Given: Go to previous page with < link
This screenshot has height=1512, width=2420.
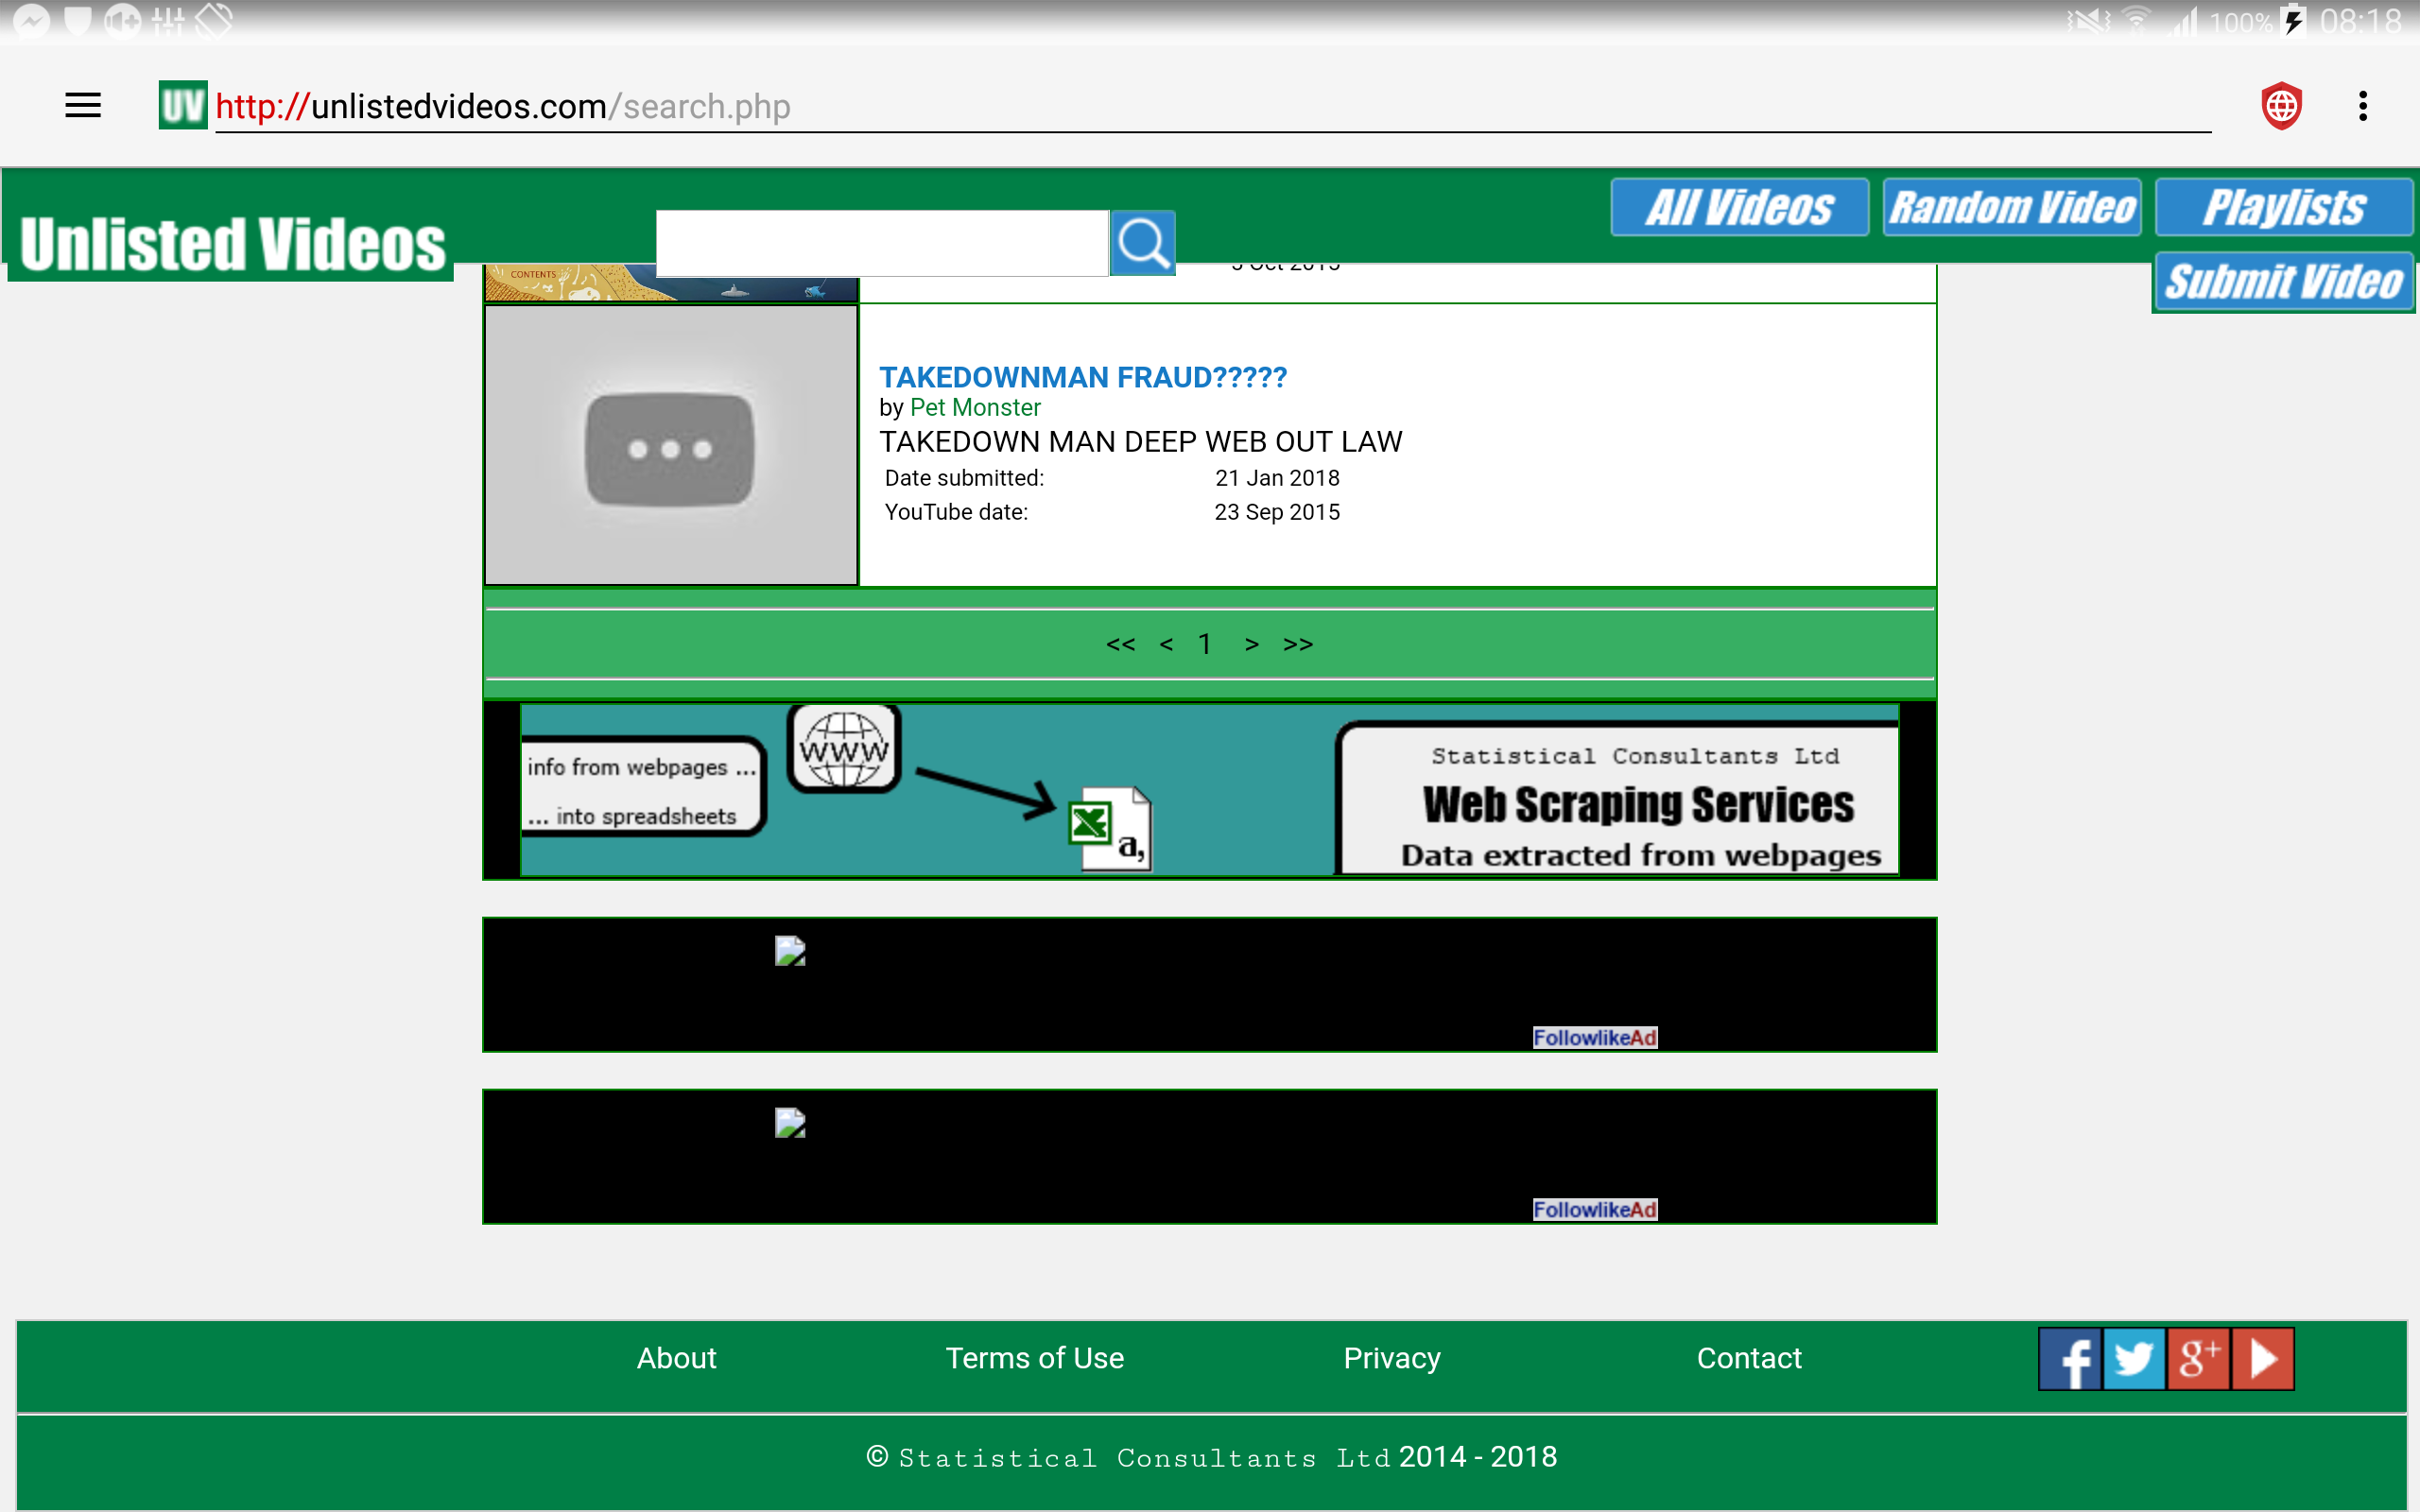Looking at the screenshot, I should (x=1166, y=644).
